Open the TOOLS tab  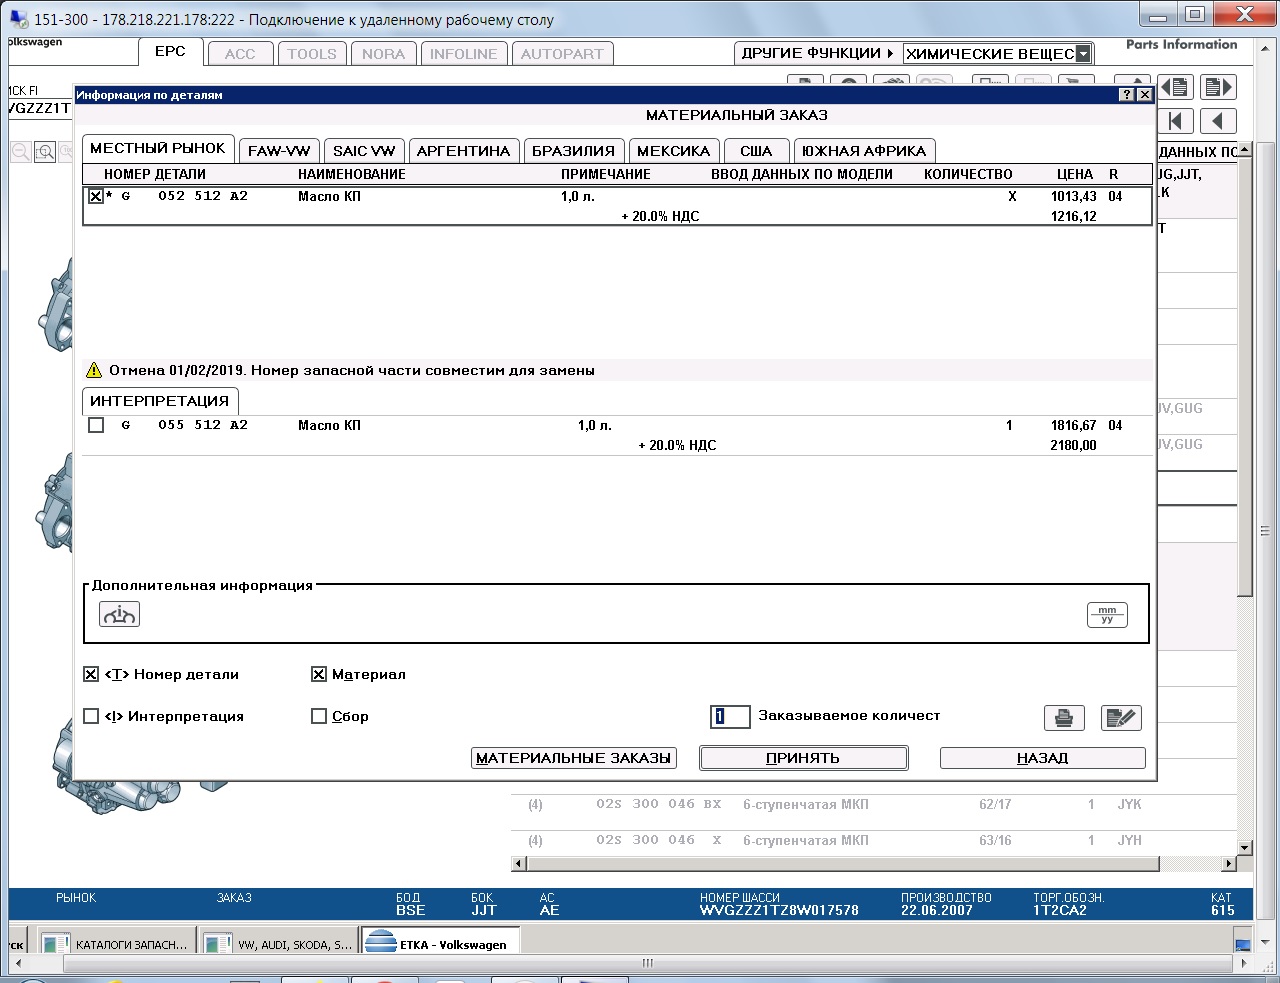click(x=312, y=54)
